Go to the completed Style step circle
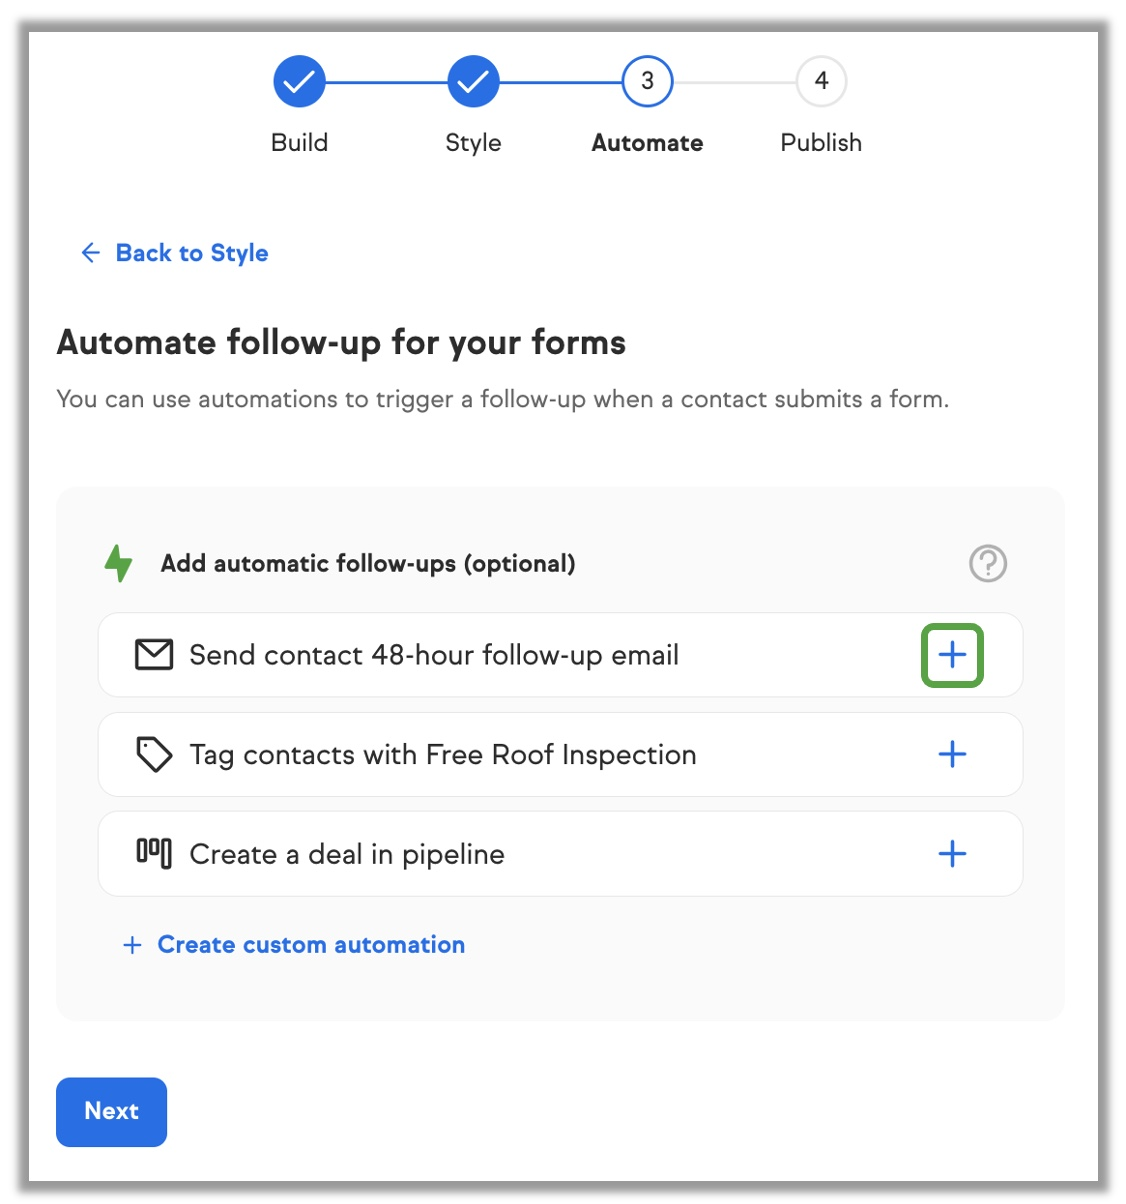This screenshot has width=1126, height=1204. (x=473, y=81)
